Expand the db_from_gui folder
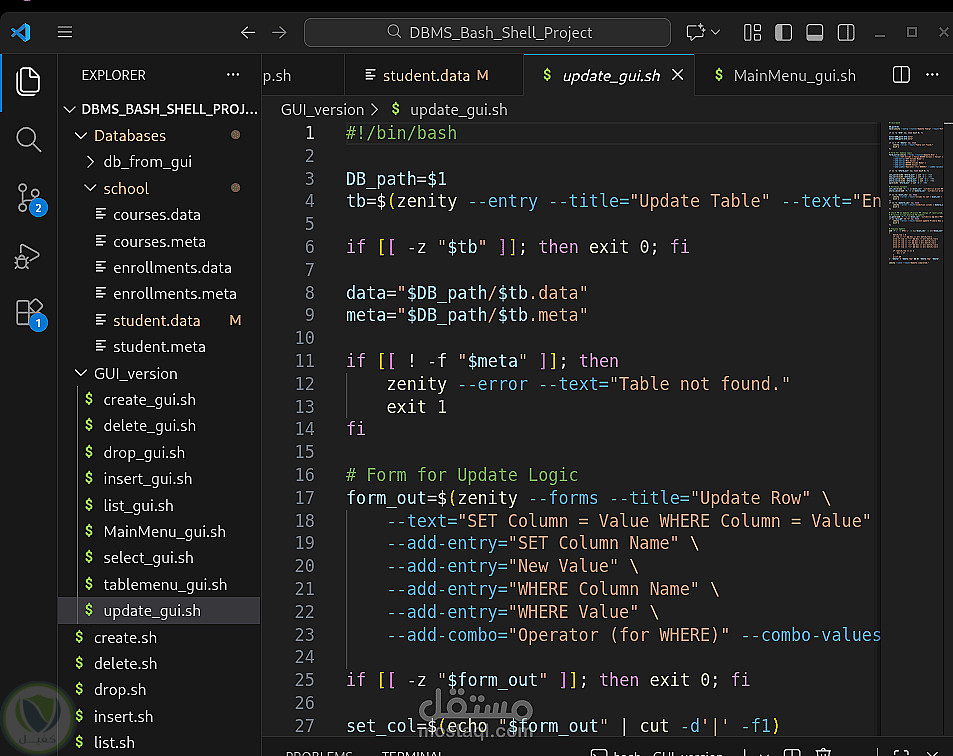This screenshot has width=953, height=756. coord(147,162)
